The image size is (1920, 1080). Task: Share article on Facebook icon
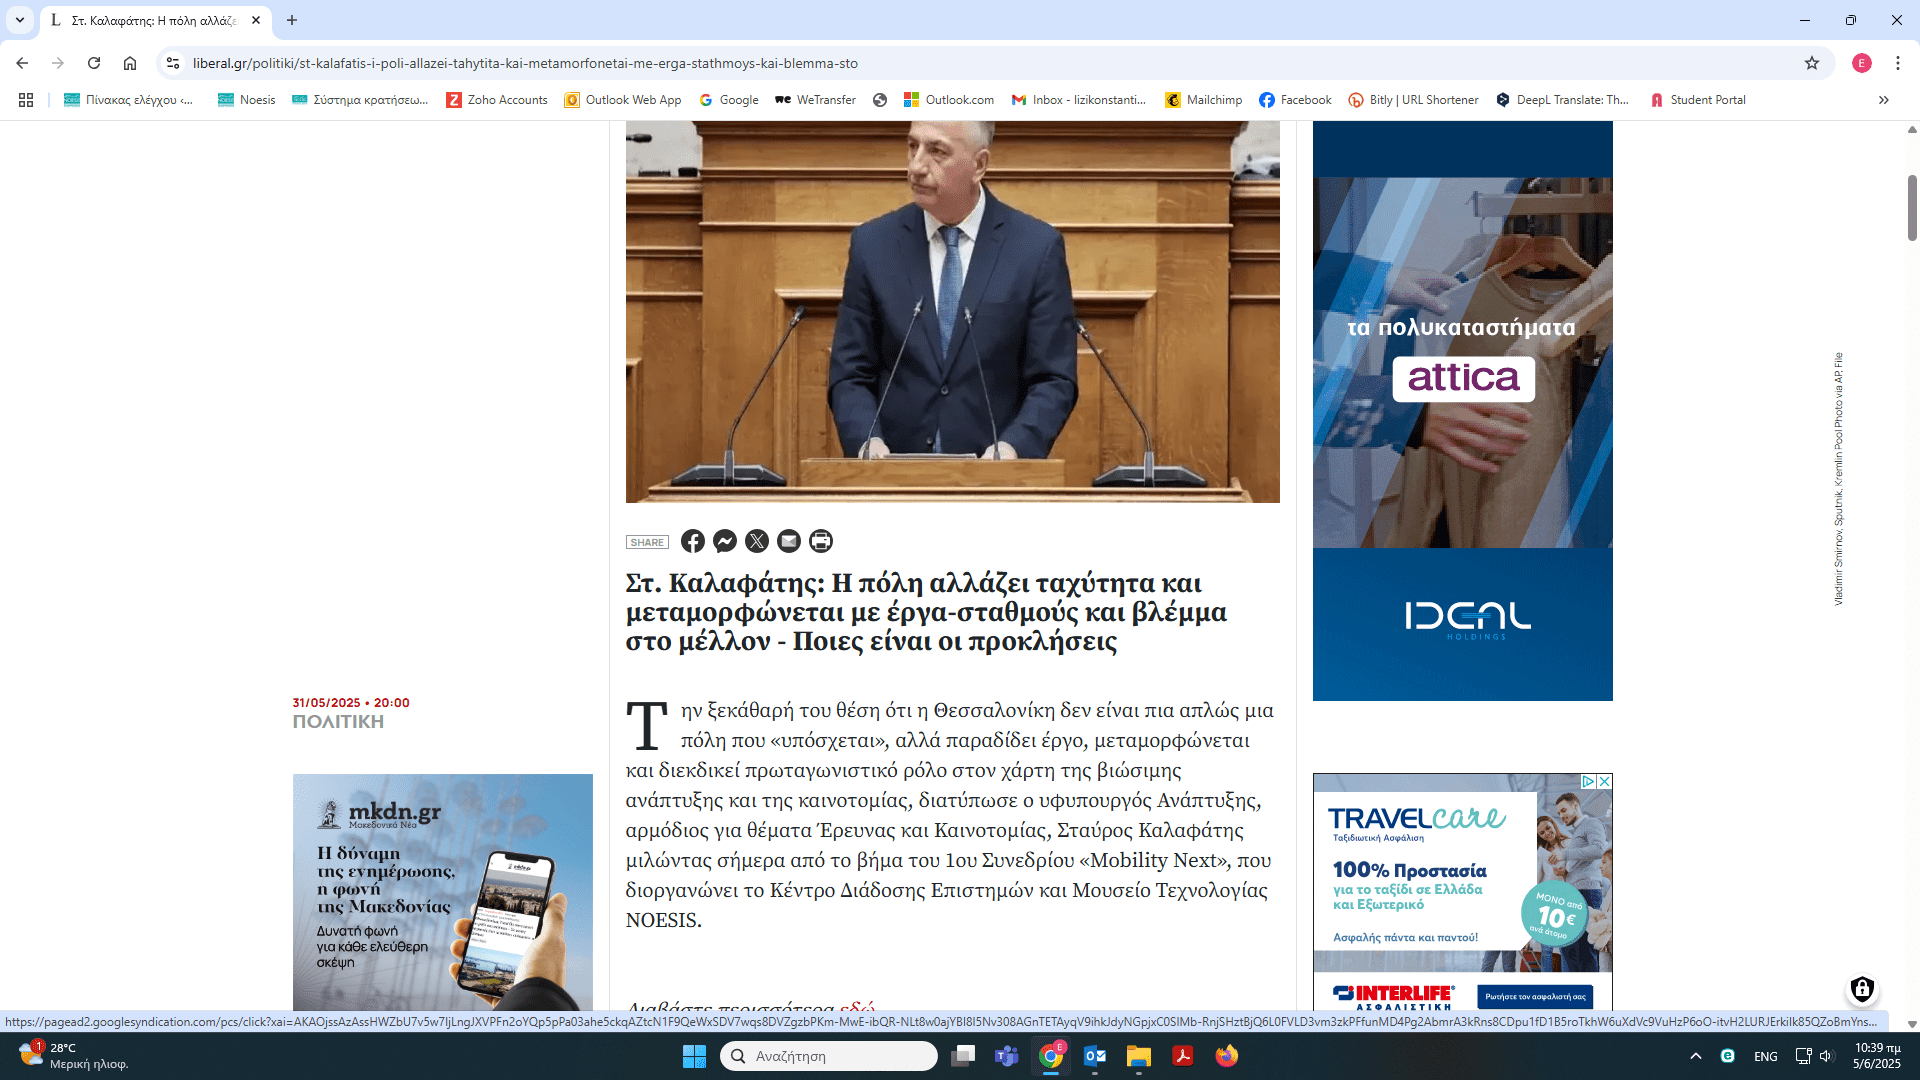692,541
